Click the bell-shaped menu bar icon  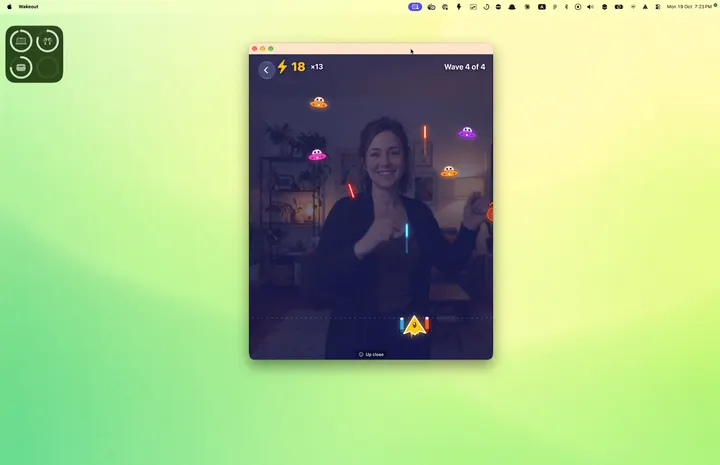click(x=512, y=6)
